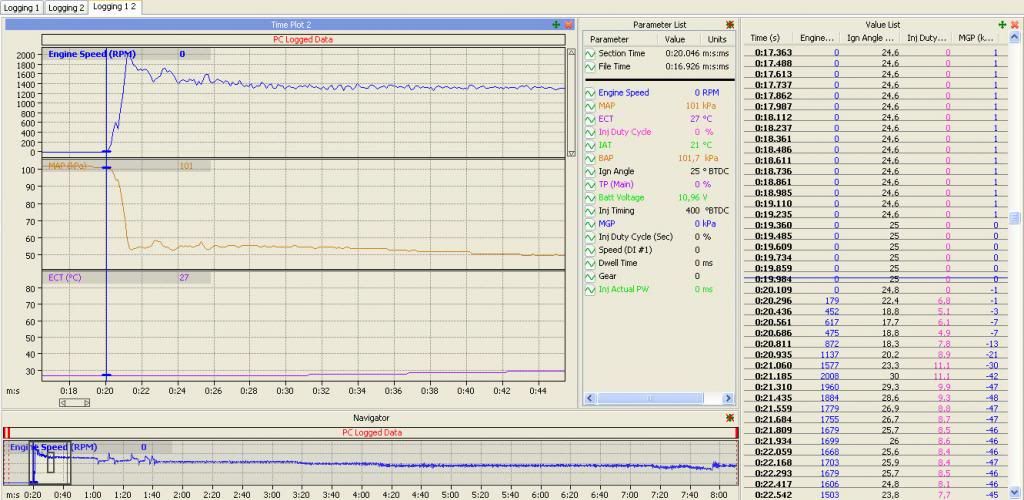Click the Ign Angle column header
Screen dimensions: 1024x500
click(869, 38)
